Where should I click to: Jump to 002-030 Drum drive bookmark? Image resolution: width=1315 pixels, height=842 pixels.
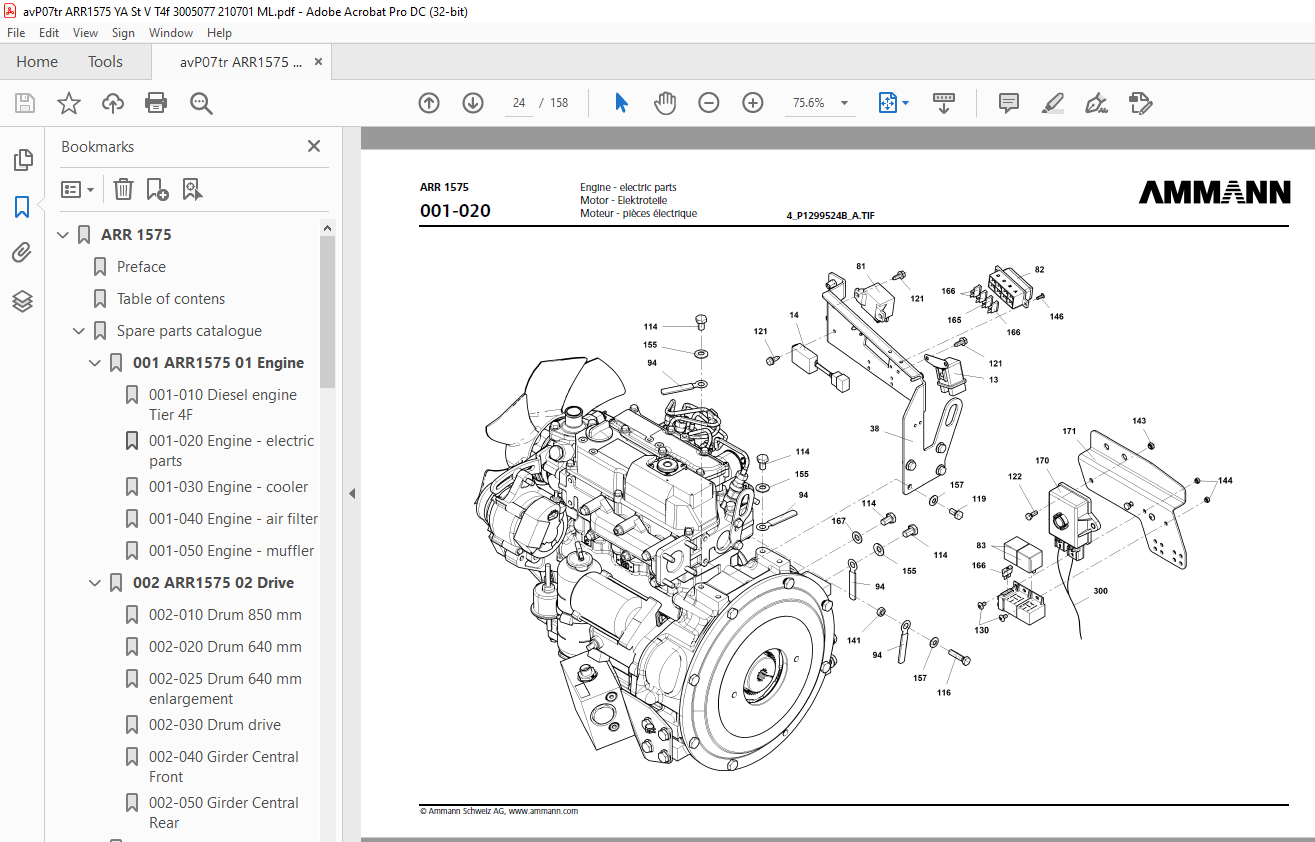click(x=214, y=725)
